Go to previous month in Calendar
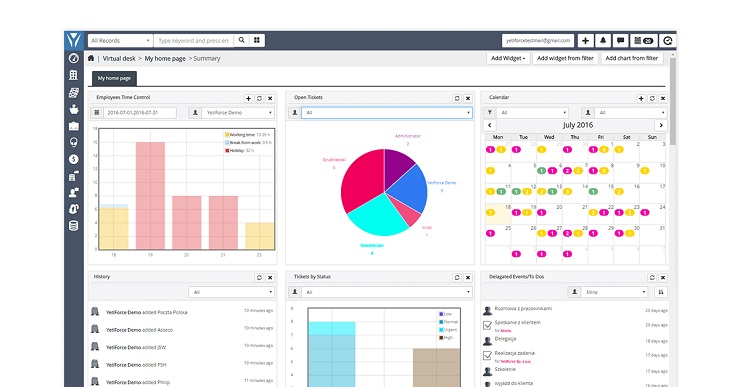Image resolution: width=740 pixels, height=387 pixels. 490,125
